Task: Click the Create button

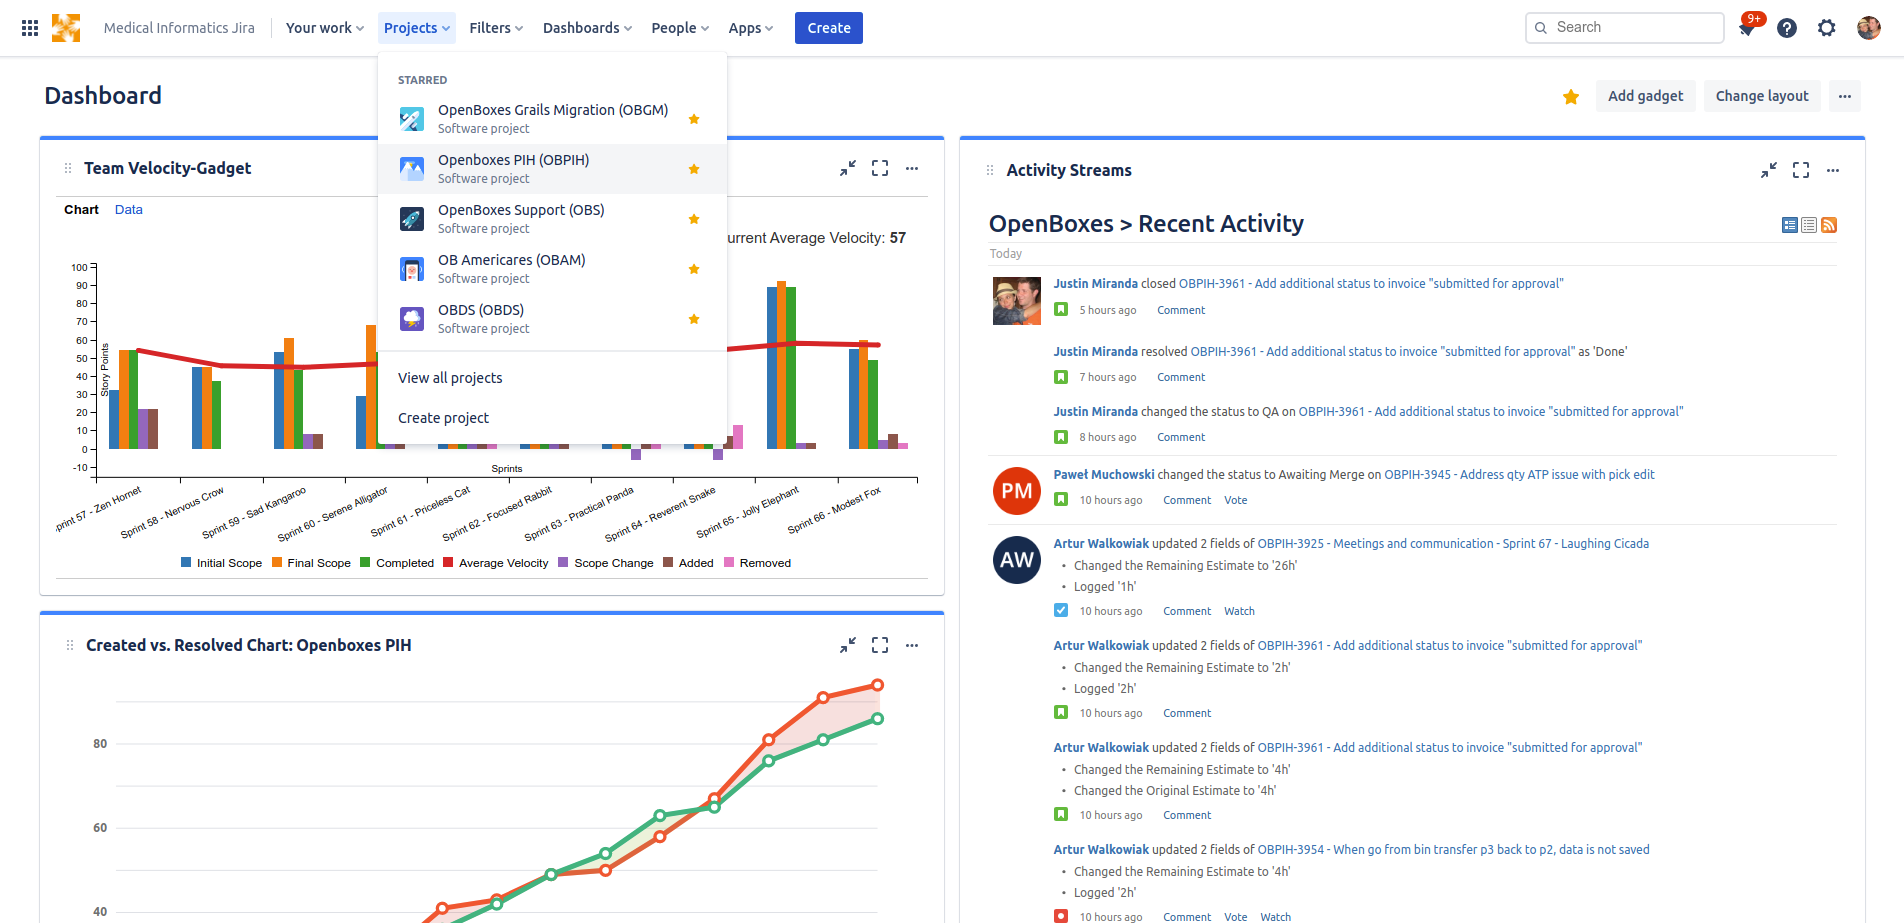Action: (x=829, y=28)
